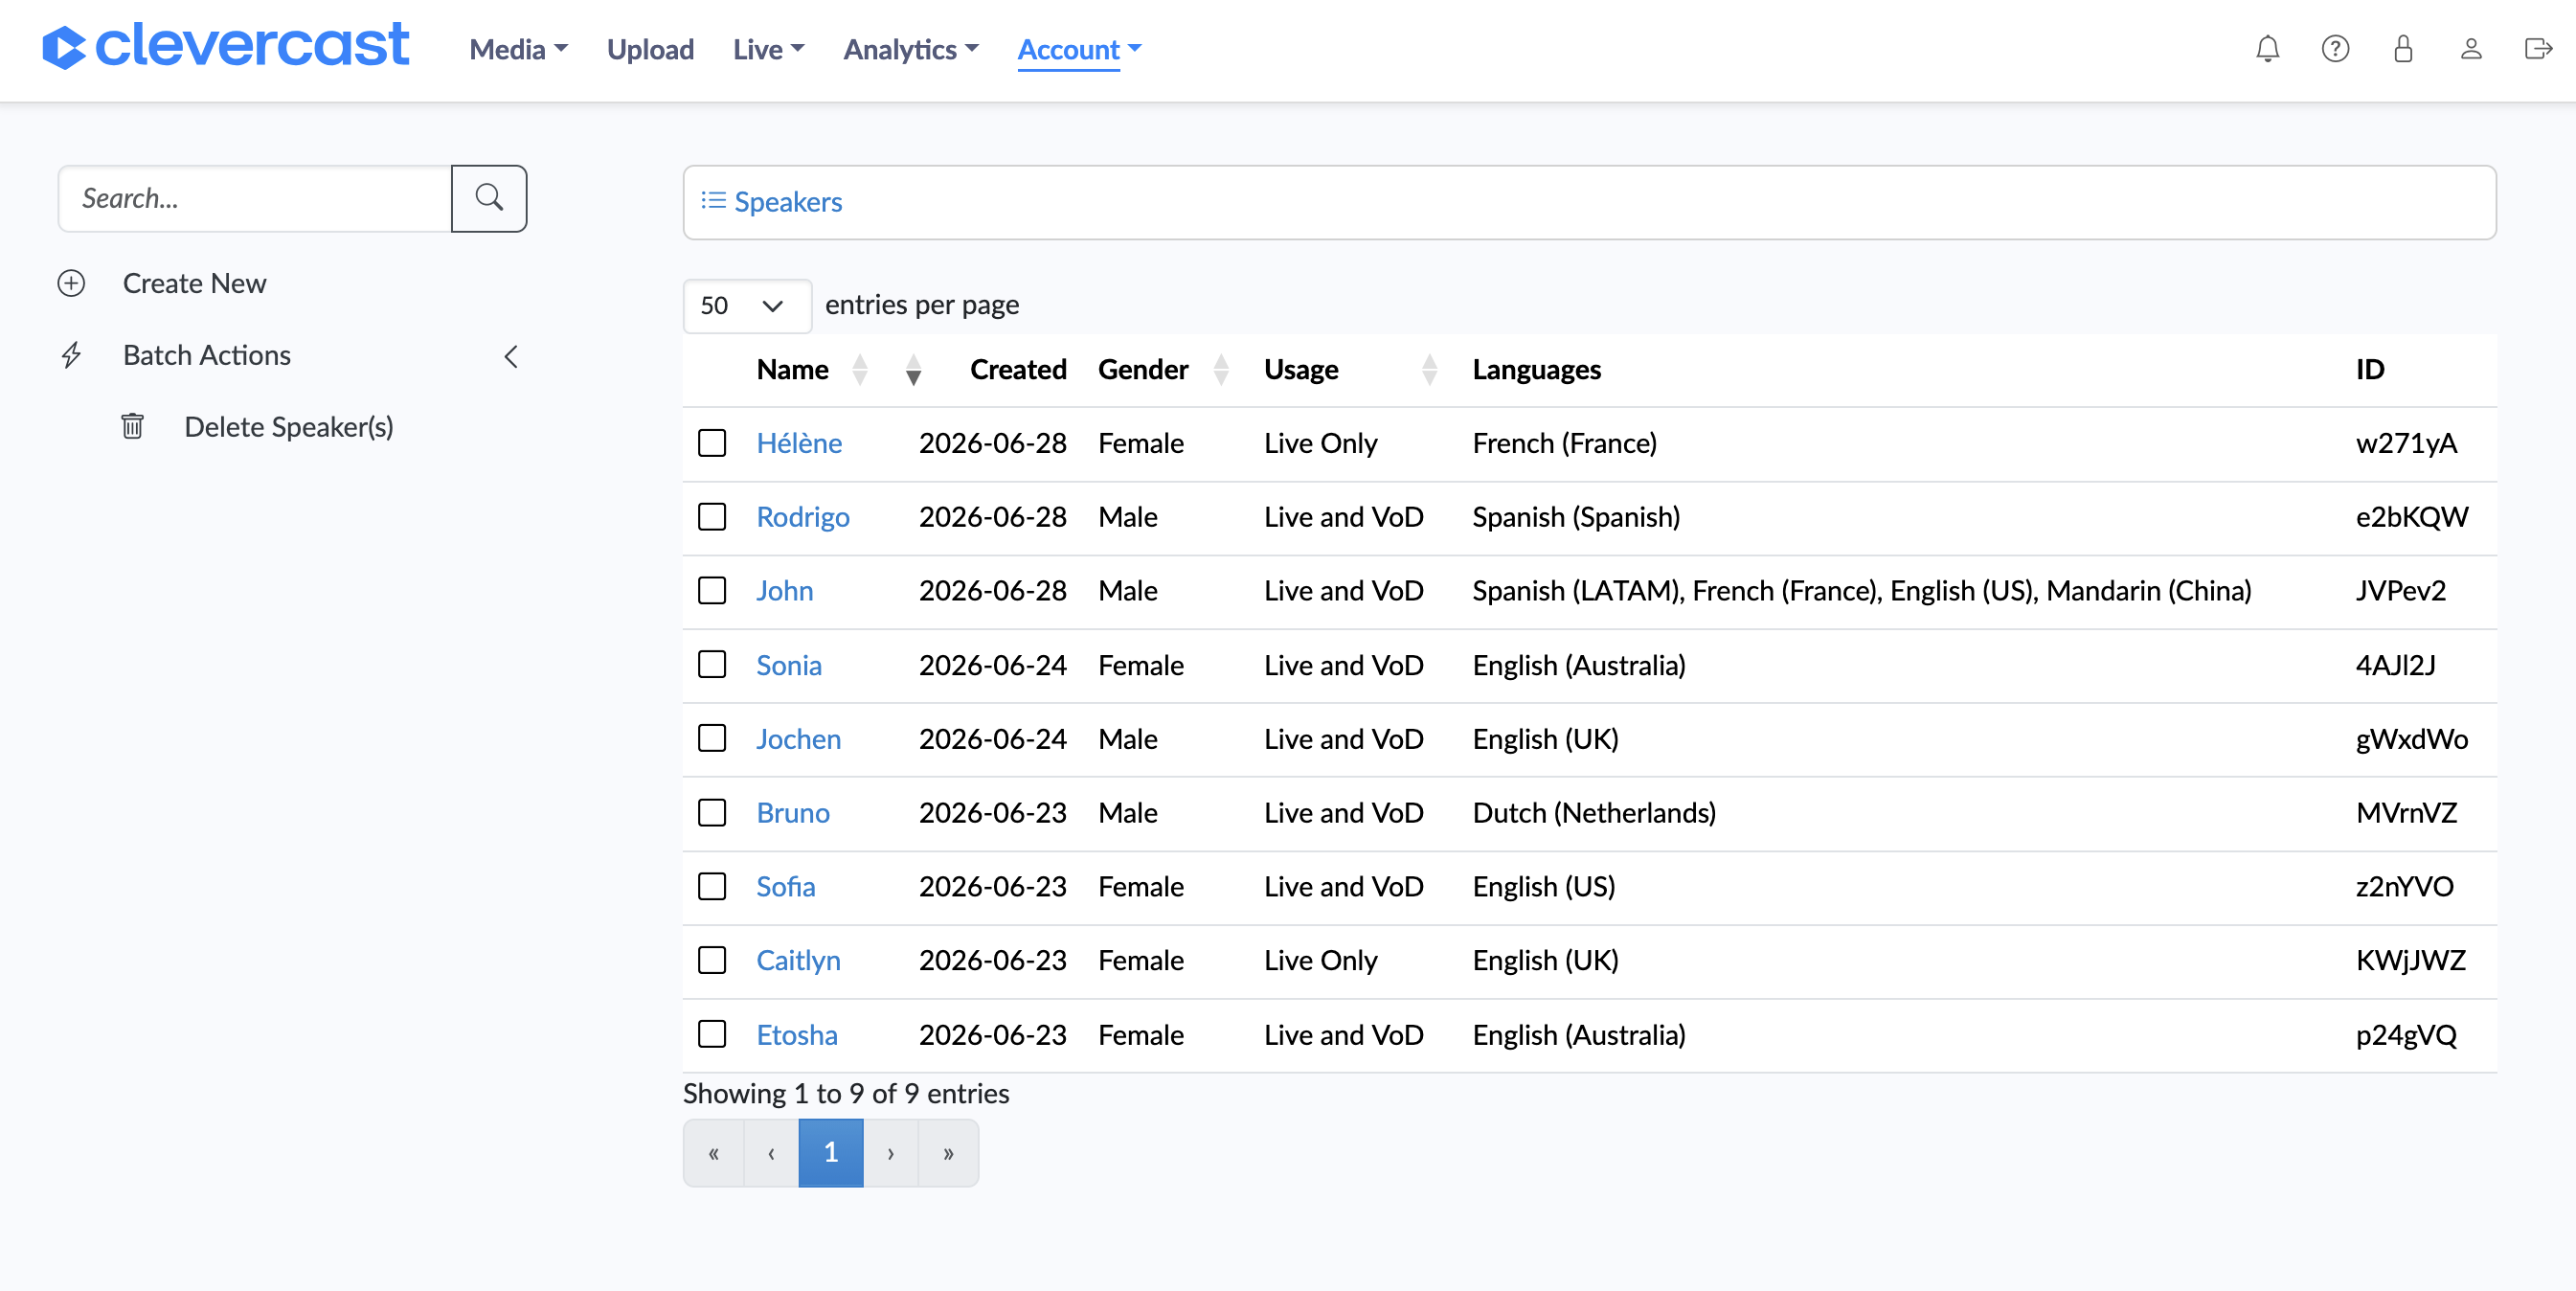This screenshot has width=2576, height=1291.
Task: Select the checkbox for Etosha
Action: (x=712, y=1035)
